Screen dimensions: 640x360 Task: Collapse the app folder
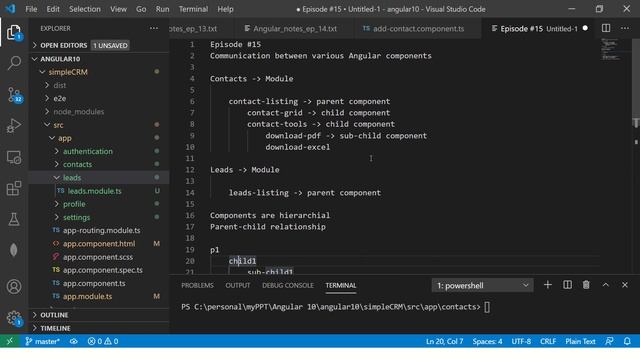coord(99,138)
